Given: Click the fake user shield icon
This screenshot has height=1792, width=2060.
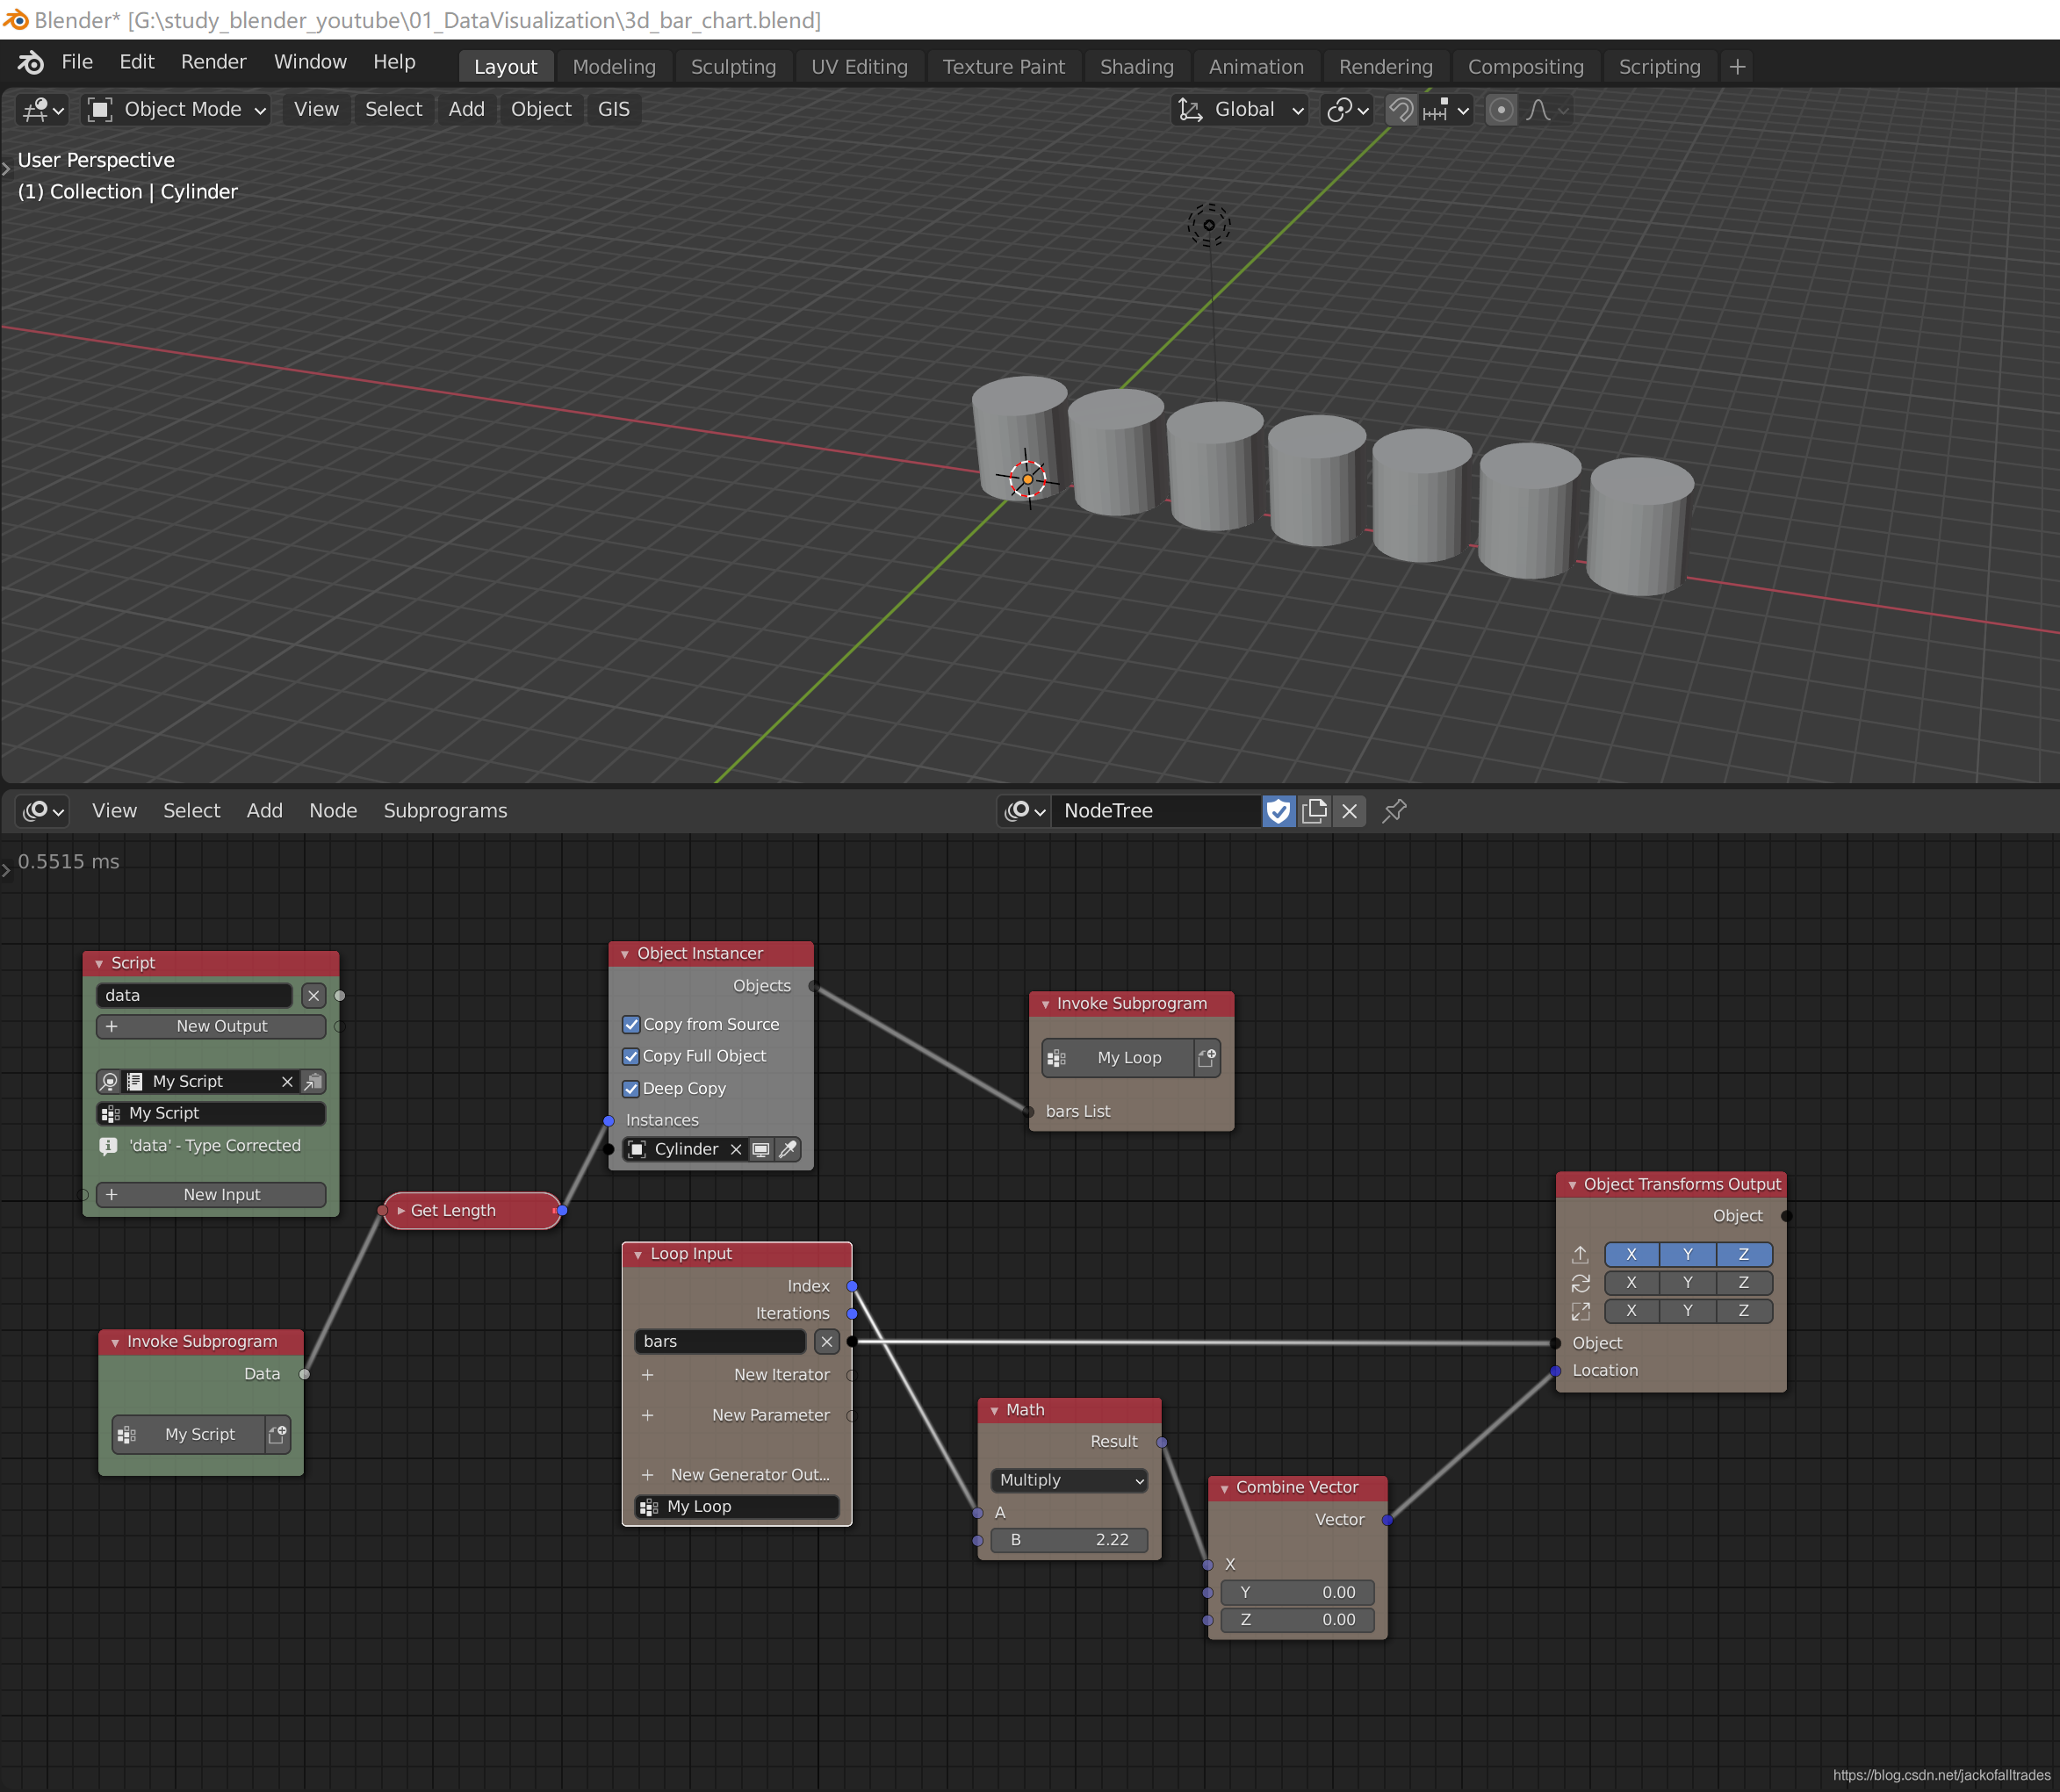Looking at the screenshot, I should [1278, 811].
